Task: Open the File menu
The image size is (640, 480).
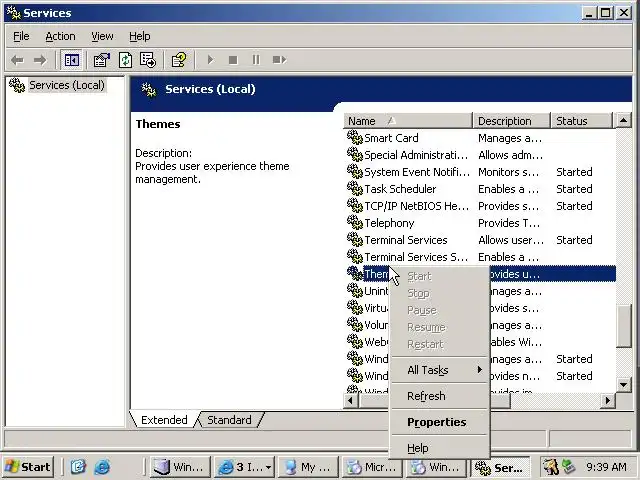Action: tap(21, 36)
